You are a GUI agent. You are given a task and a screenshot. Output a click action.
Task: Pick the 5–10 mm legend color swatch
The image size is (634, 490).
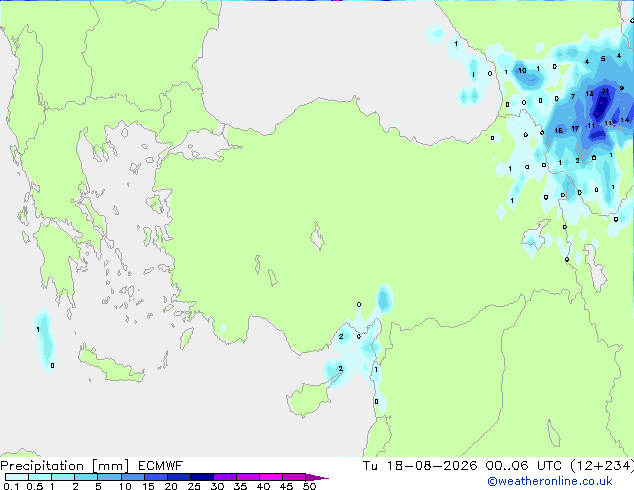[109, 477]
